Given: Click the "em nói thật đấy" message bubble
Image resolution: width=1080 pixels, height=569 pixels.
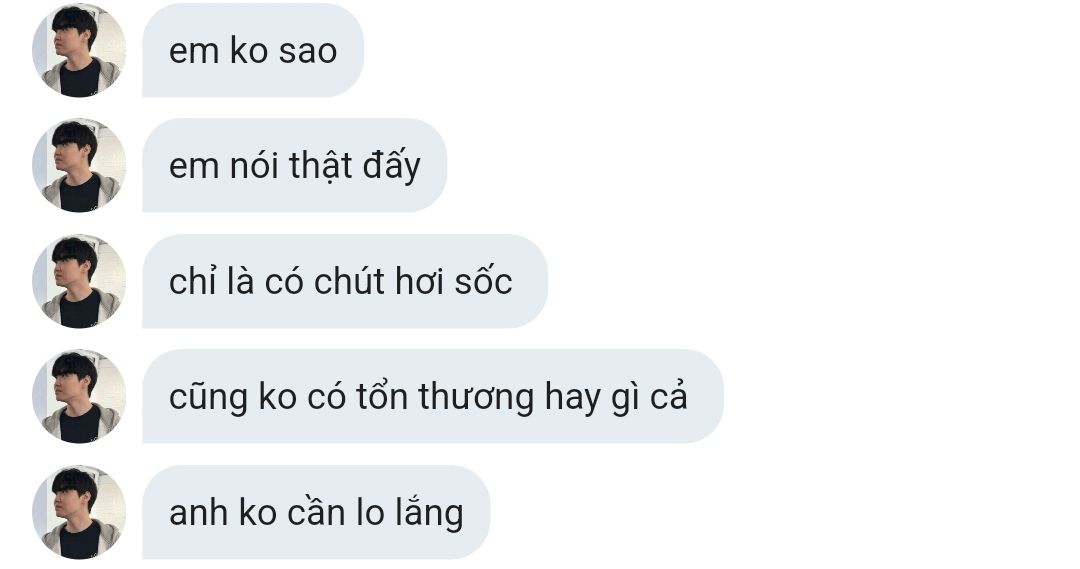Looking at the screenshot, I should click(x=294, y=165).
